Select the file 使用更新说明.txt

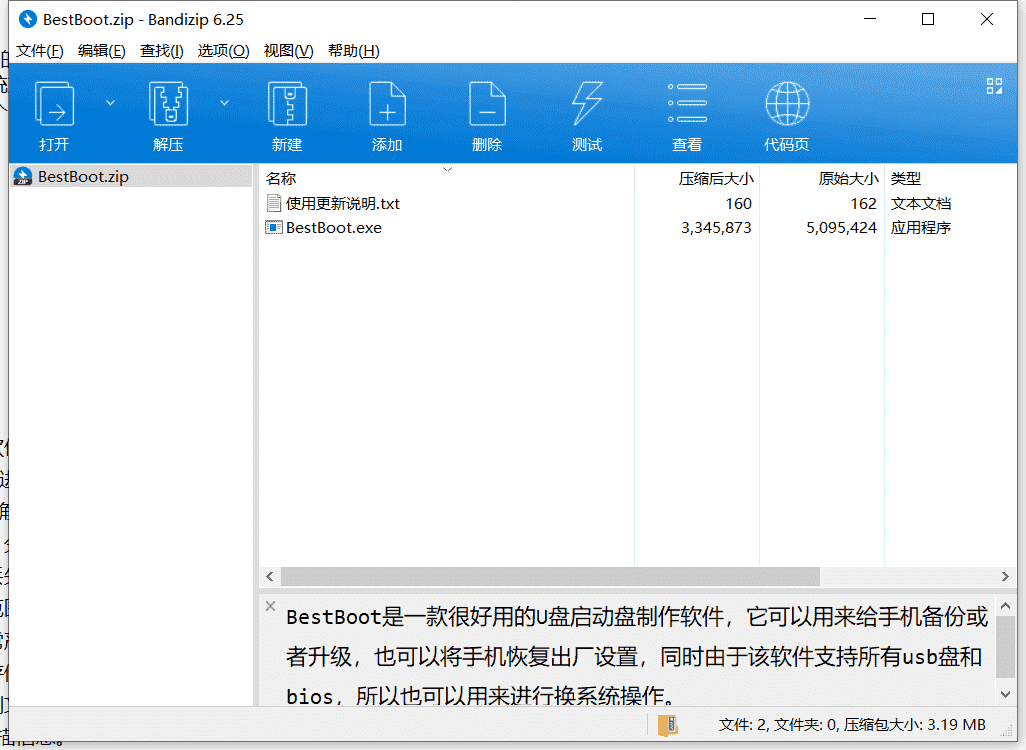pos(343,204)
